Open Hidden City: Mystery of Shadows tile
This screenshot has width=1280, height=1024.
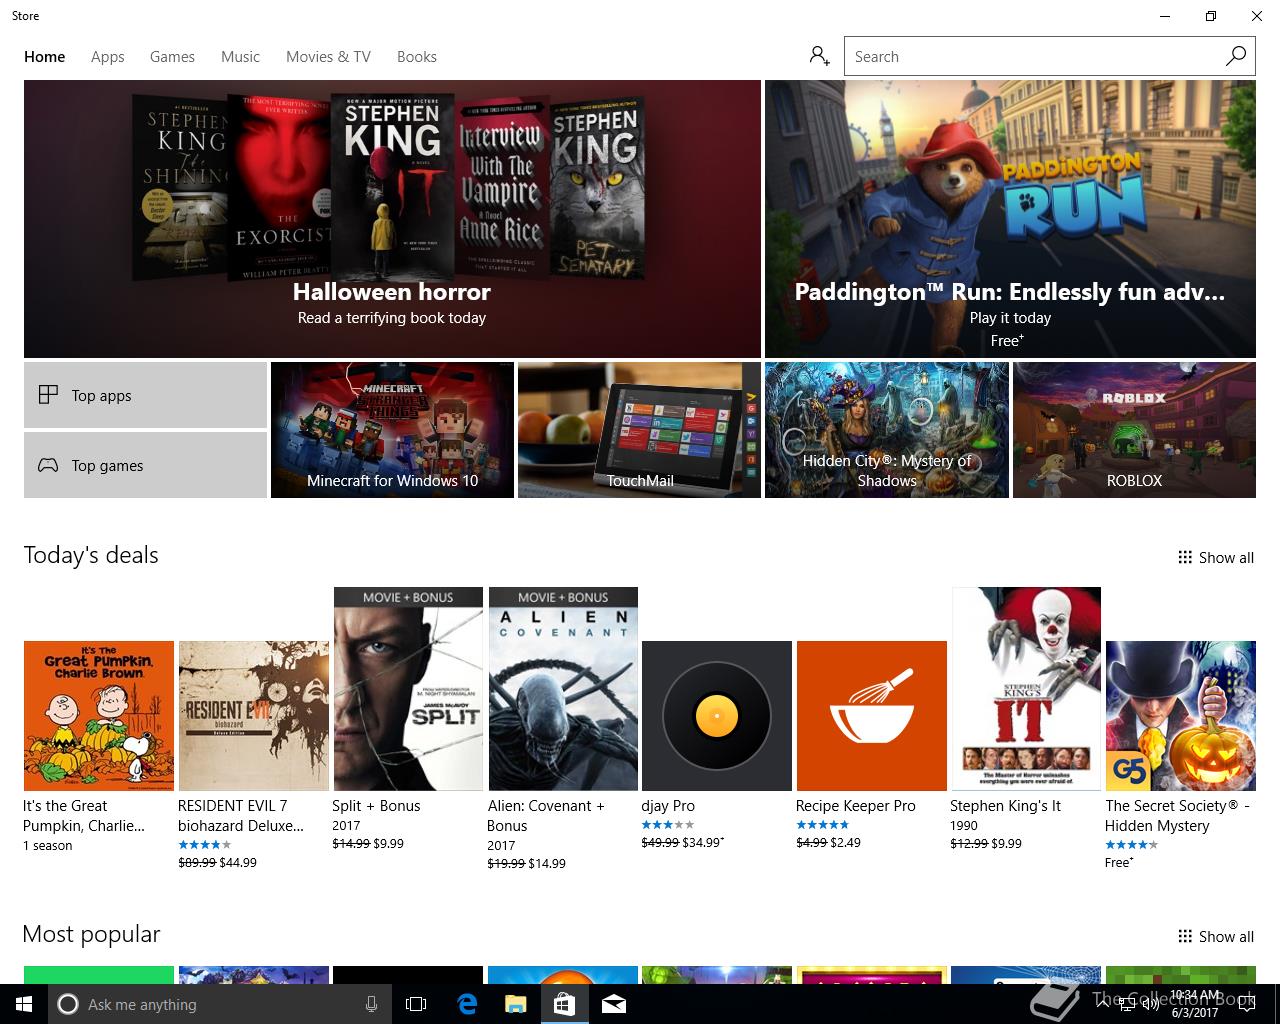pos(887,430)
